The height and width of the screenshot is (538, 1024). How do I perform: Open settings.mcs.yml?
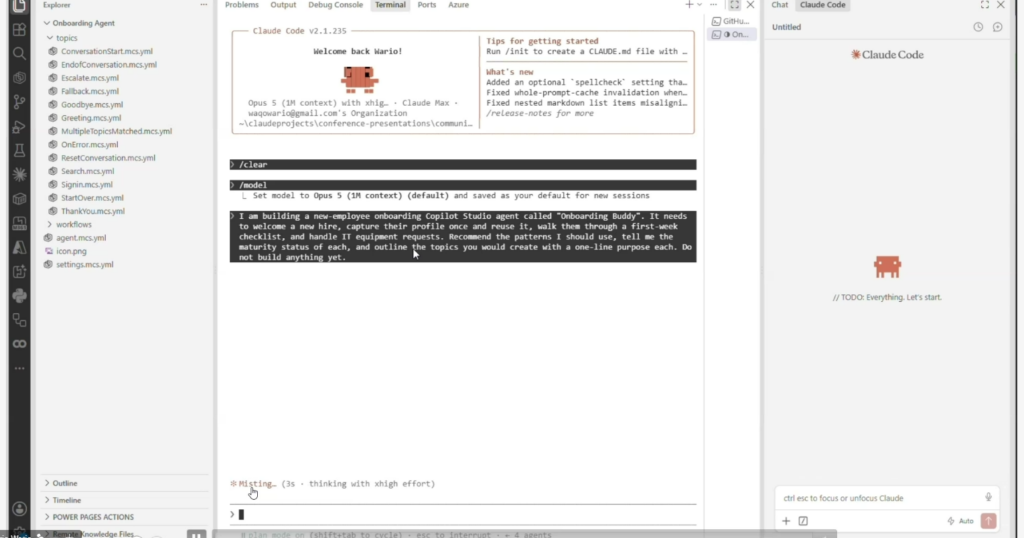[x=84, y=264]
